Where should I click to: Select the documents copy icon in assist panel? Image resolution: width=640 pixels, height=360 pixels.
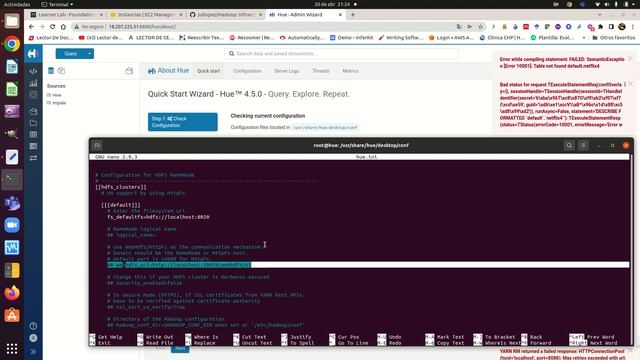tap(61, 71)
